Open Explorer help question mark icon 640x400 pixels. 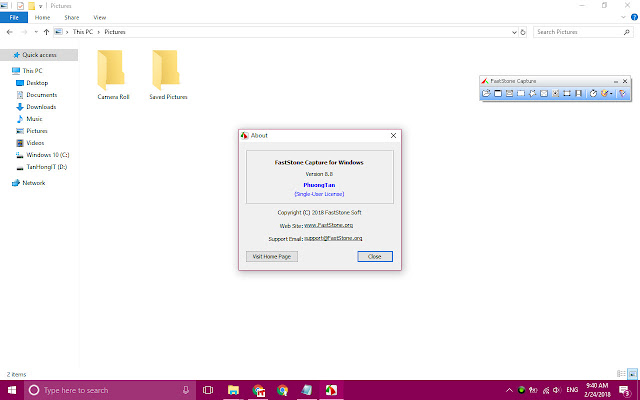(x=634, y=17)
